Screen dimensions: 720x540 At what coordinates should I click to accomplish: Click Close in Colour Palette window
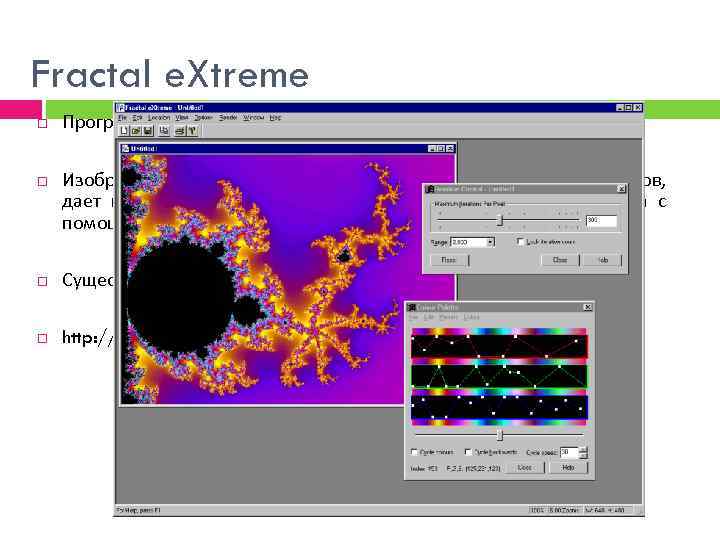coord(525,467)
